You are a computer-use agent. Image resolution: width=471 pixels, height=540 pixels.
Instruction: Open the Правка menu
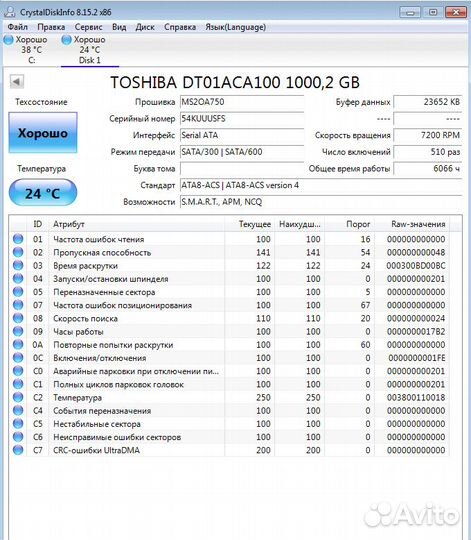coord(51,27)
